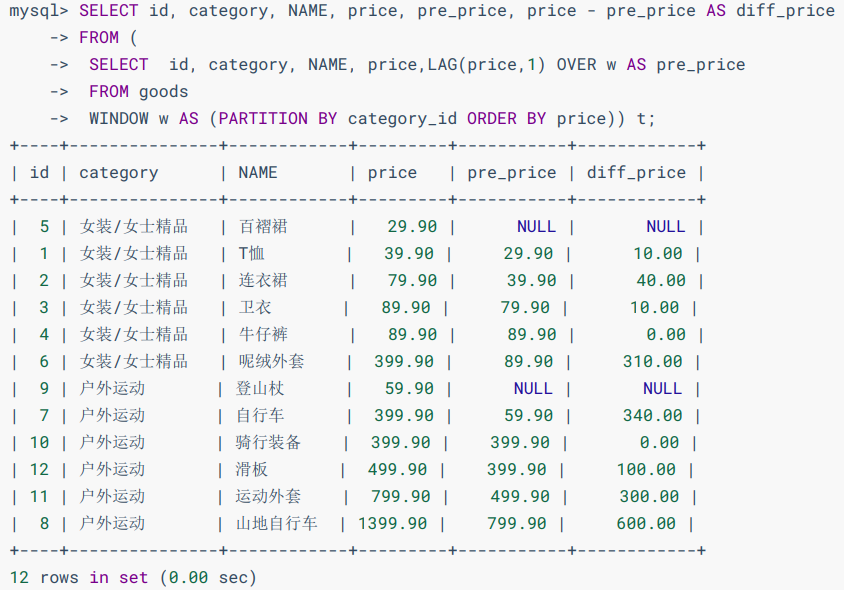The height and width of the screenshot is (590, 844).
Task: Click diff_price value '100.00'
Action: [x=646, y=469]
